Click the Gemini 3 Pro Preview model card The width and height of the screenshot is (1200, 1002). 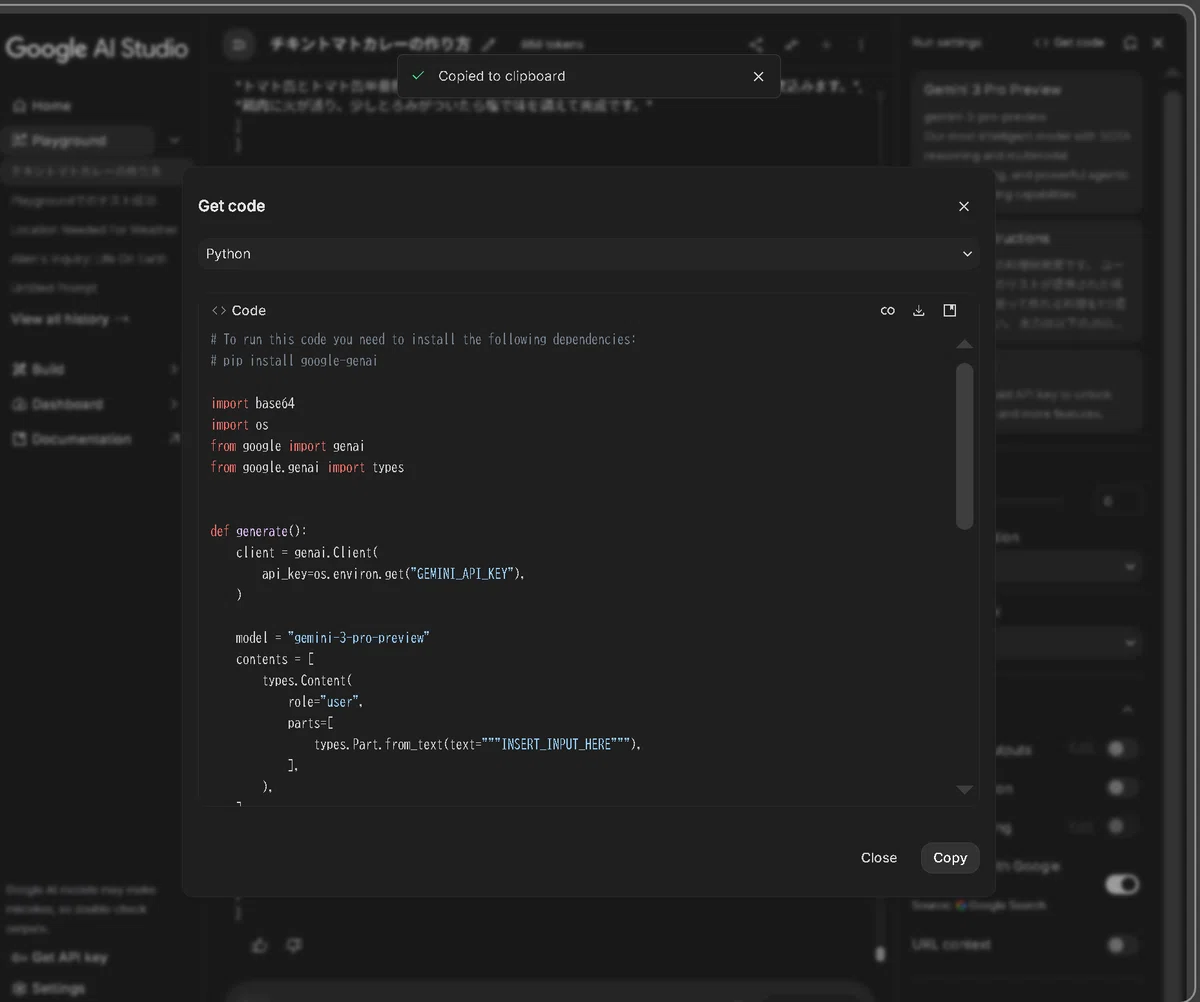pos(1027,142)
